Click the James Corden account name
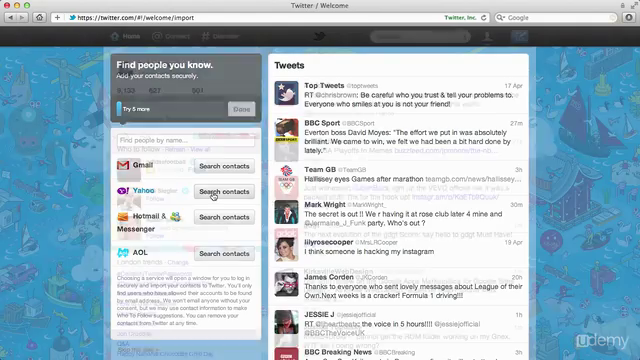The height and width of the screenshot is (360, 640). [329, 277]
